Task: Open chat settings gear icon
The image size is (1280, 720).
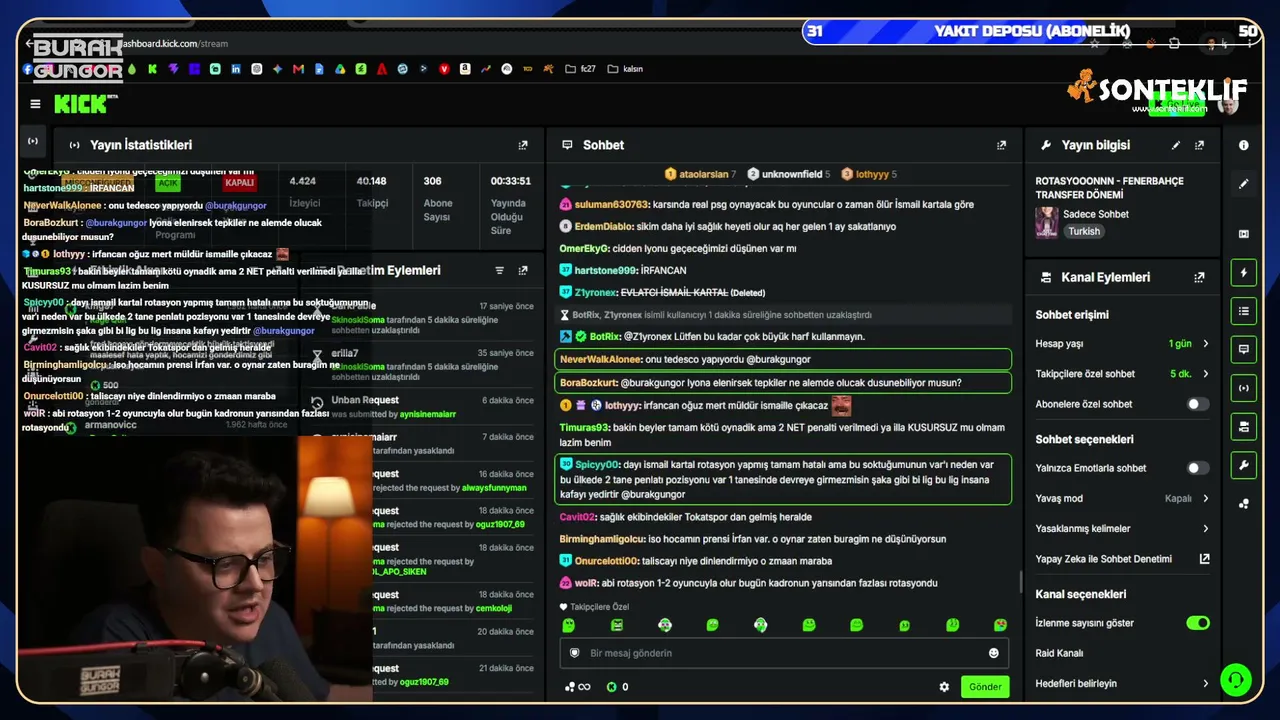Action: click(x=944, y=687)
